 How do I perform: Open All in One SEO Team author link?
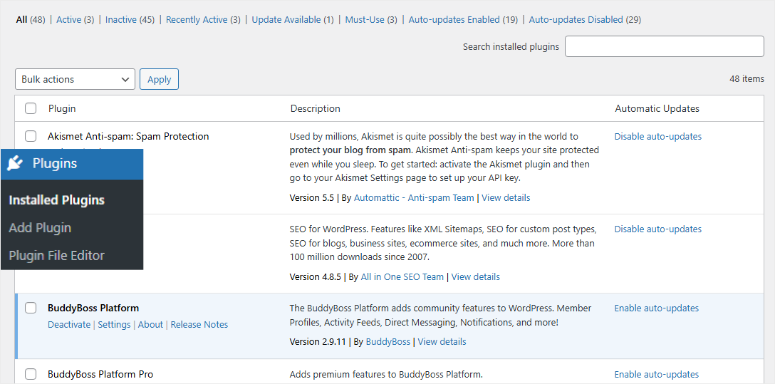pyautogui.click(x=402, y=277)
